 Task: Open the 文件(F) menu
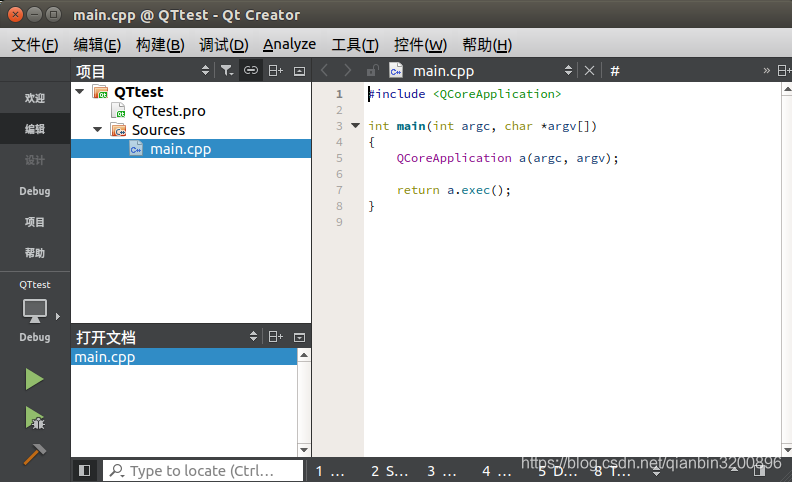(34, 45)
